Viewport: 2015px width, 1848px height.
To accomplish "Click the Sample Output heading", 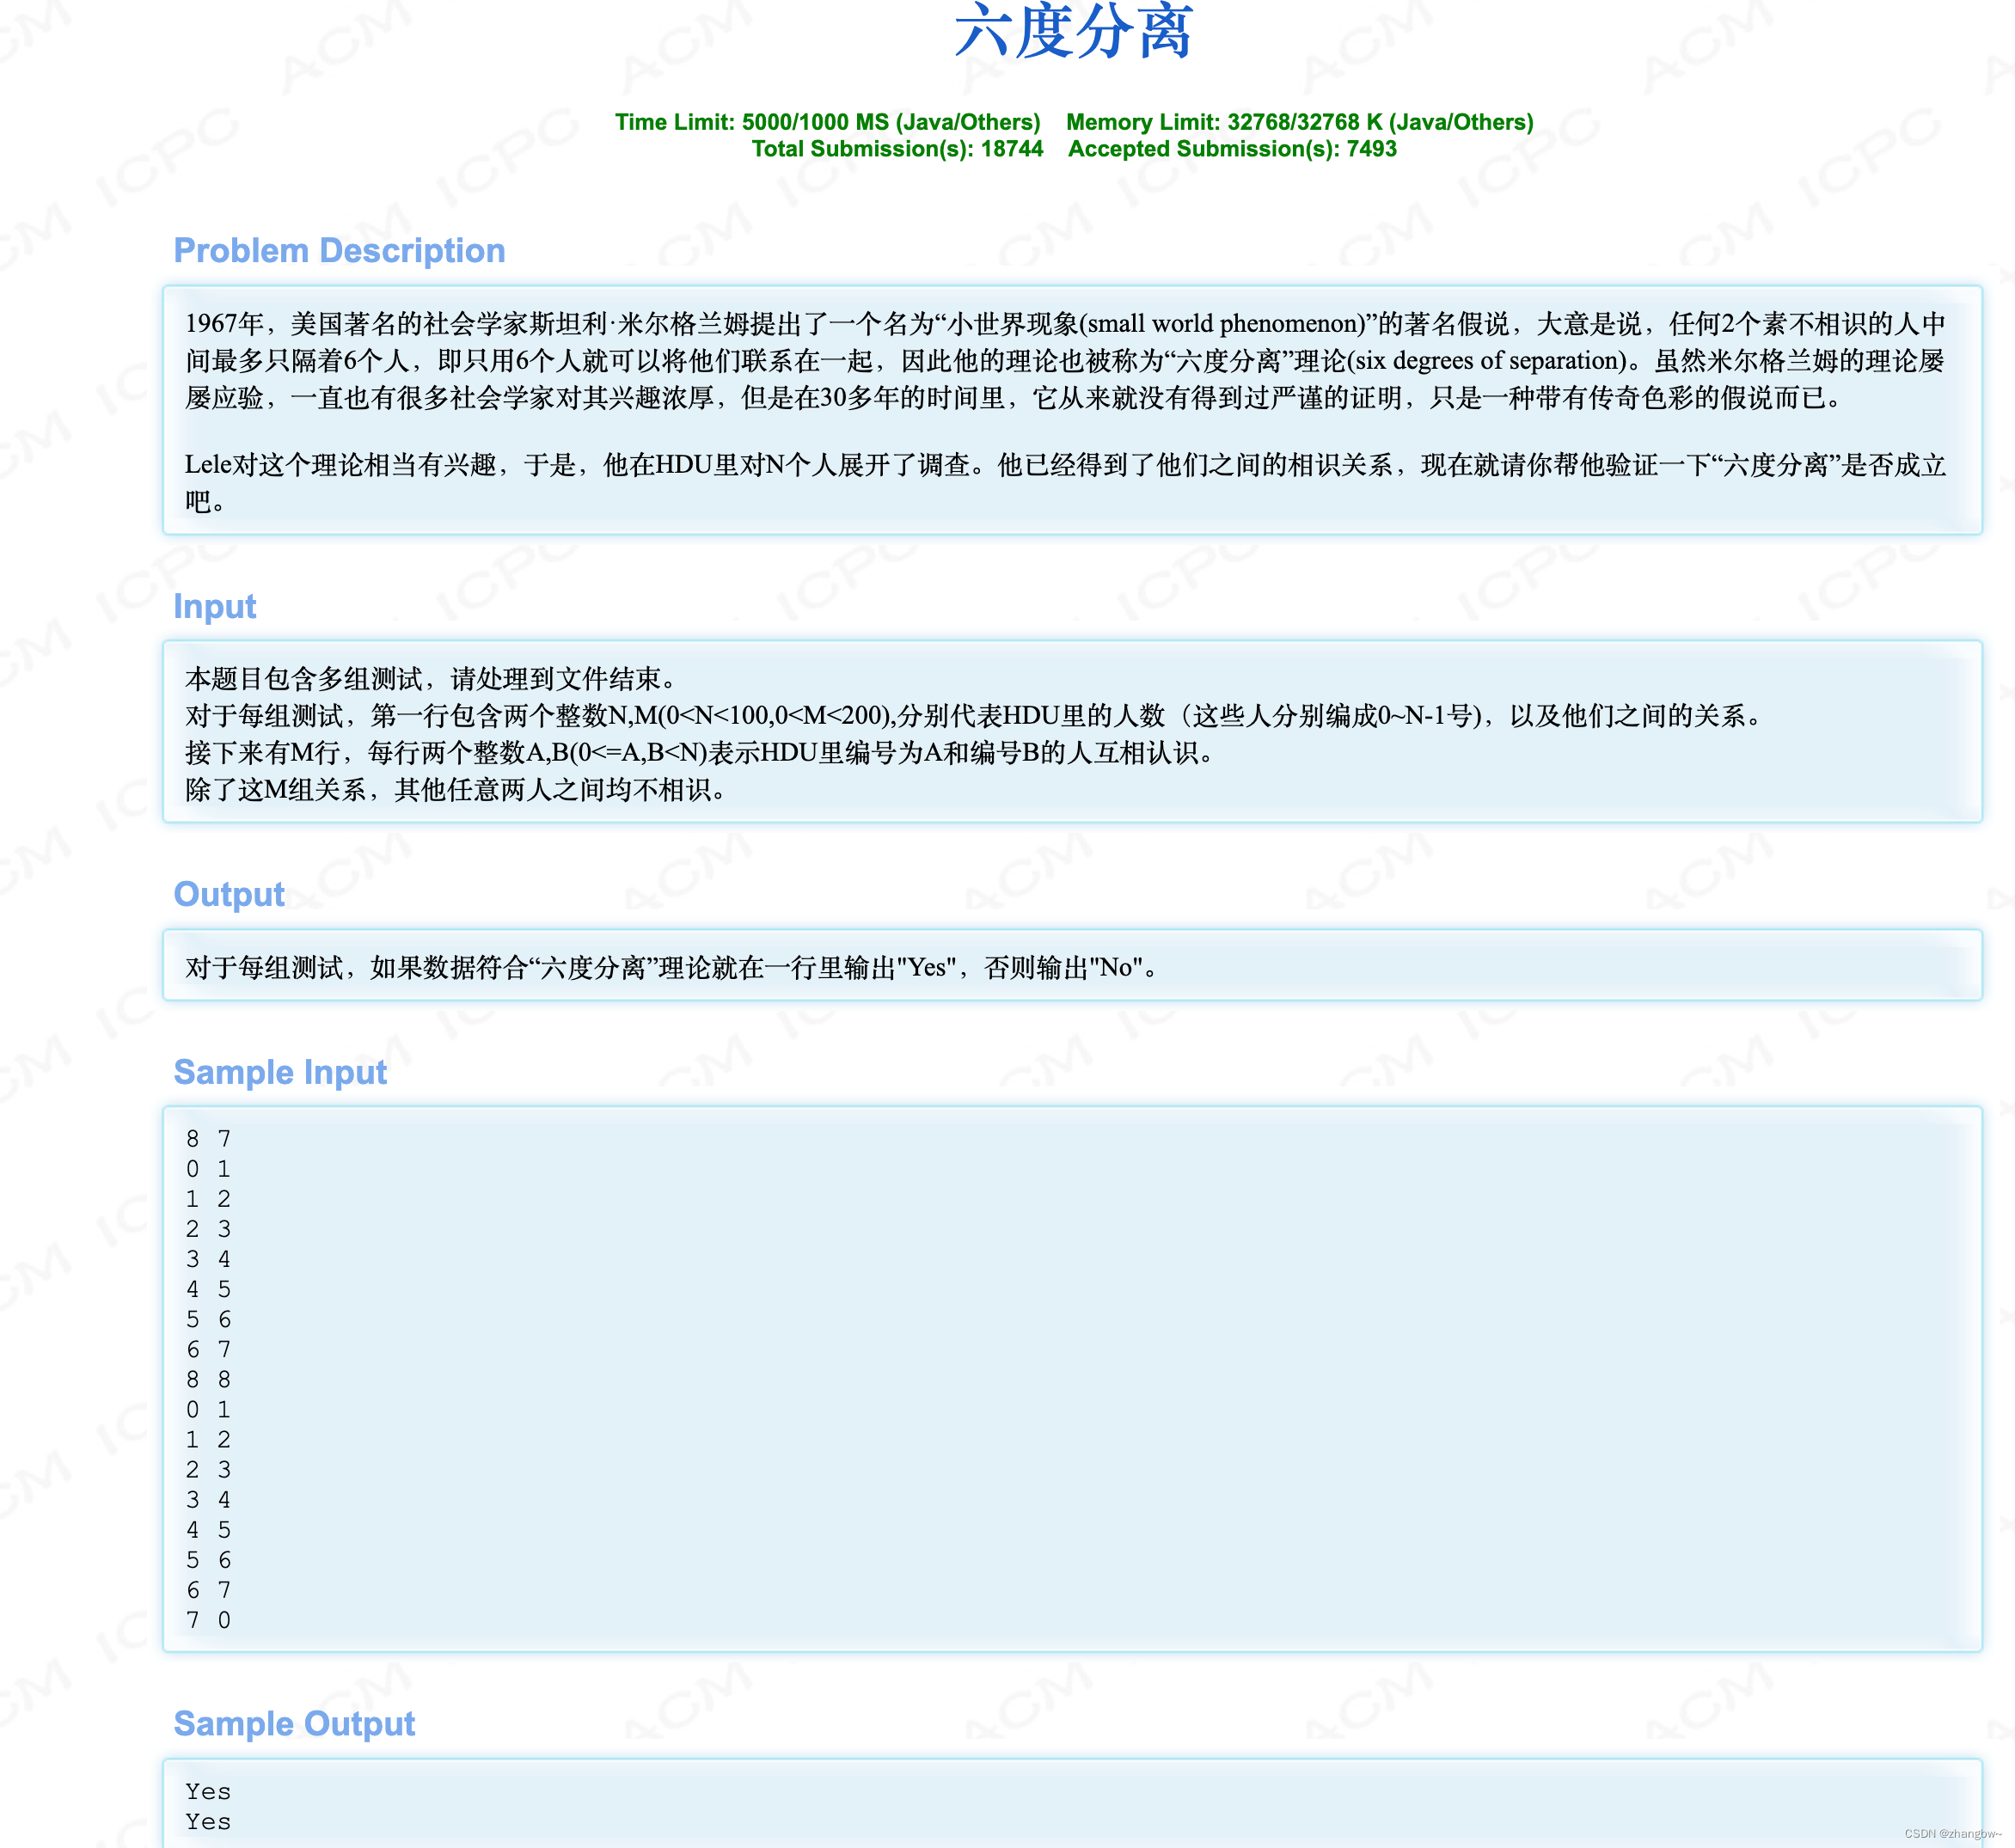I will [x=294, y=1724].
